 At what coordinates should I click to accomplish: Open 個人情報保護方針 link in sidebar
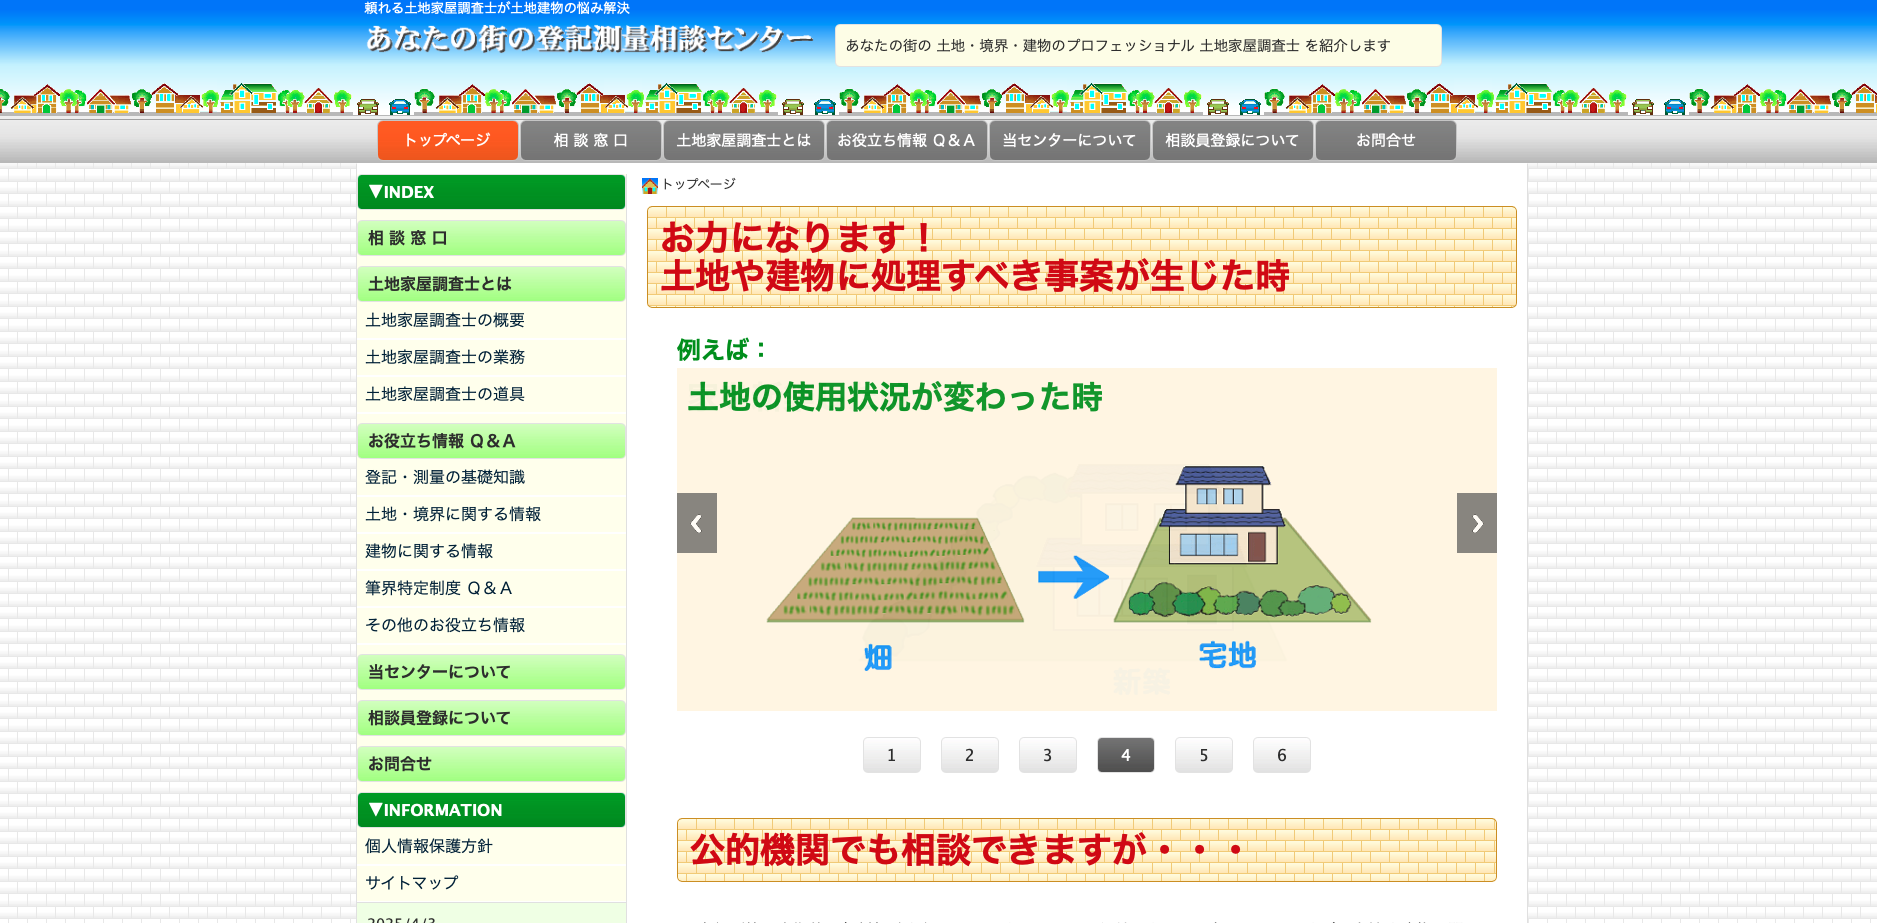pyautogui.click(x=429, y=846)
